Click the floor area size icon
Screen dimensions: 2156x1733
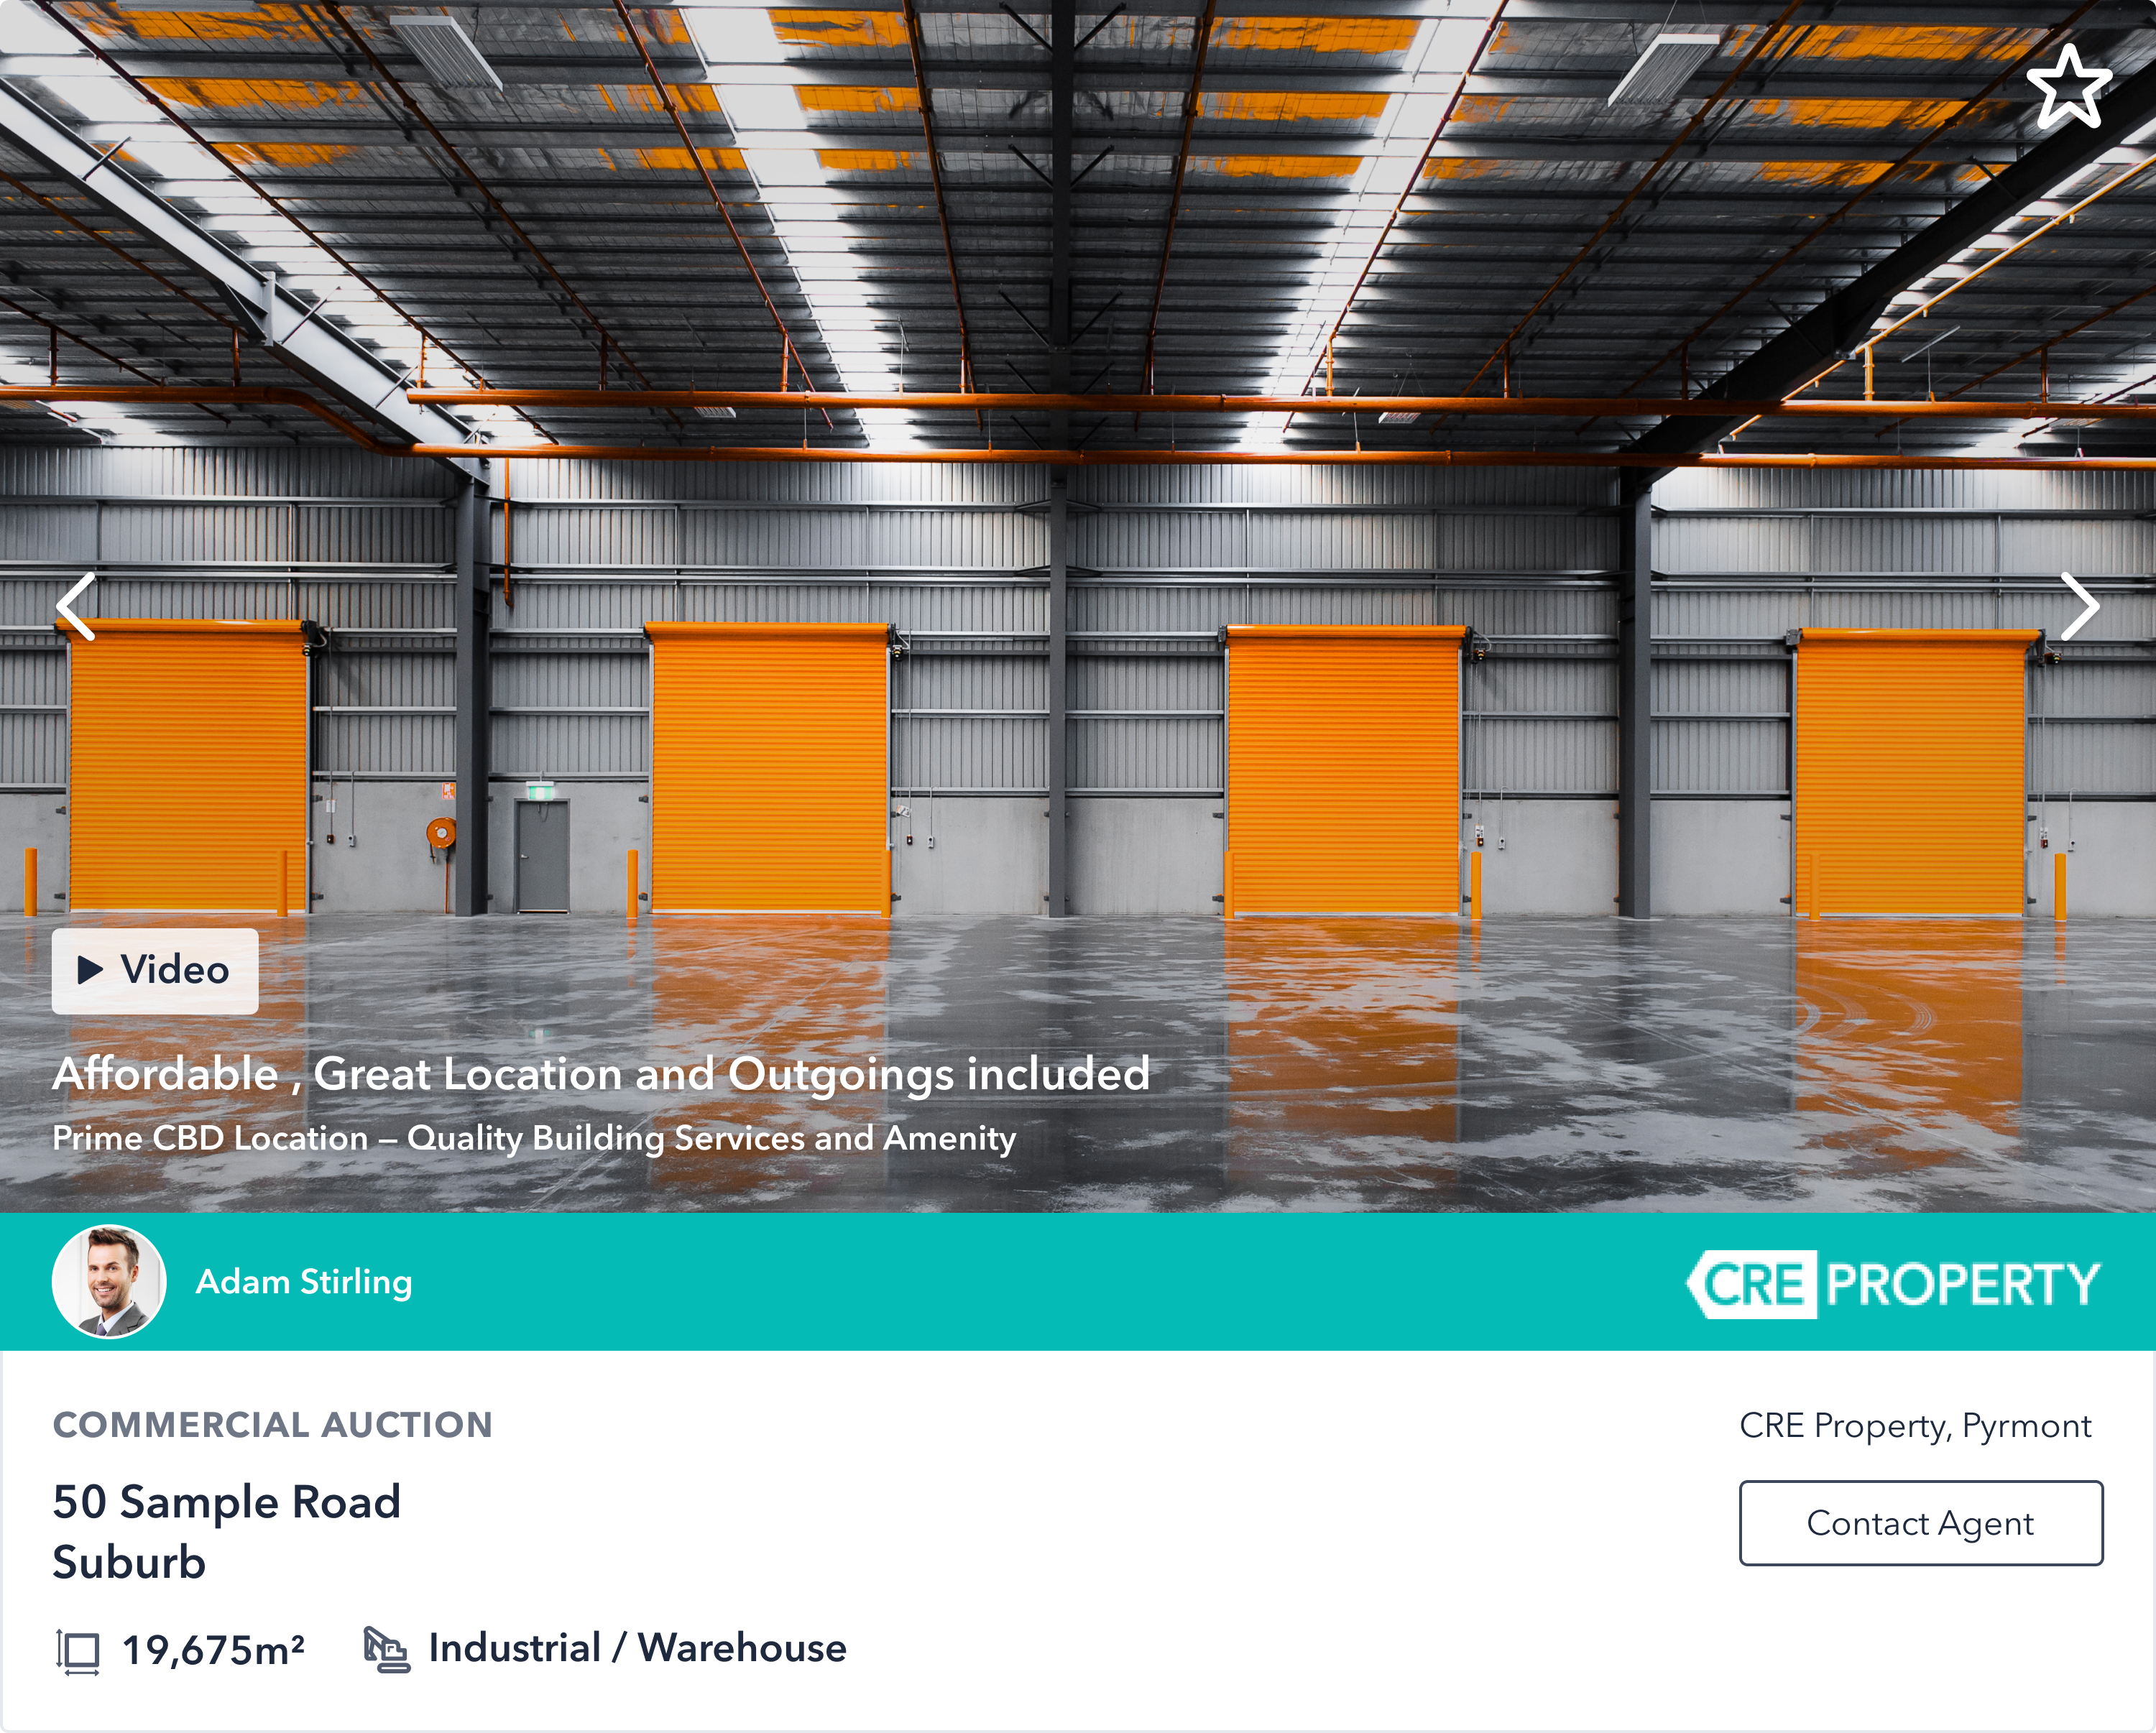coord(78,1651)
